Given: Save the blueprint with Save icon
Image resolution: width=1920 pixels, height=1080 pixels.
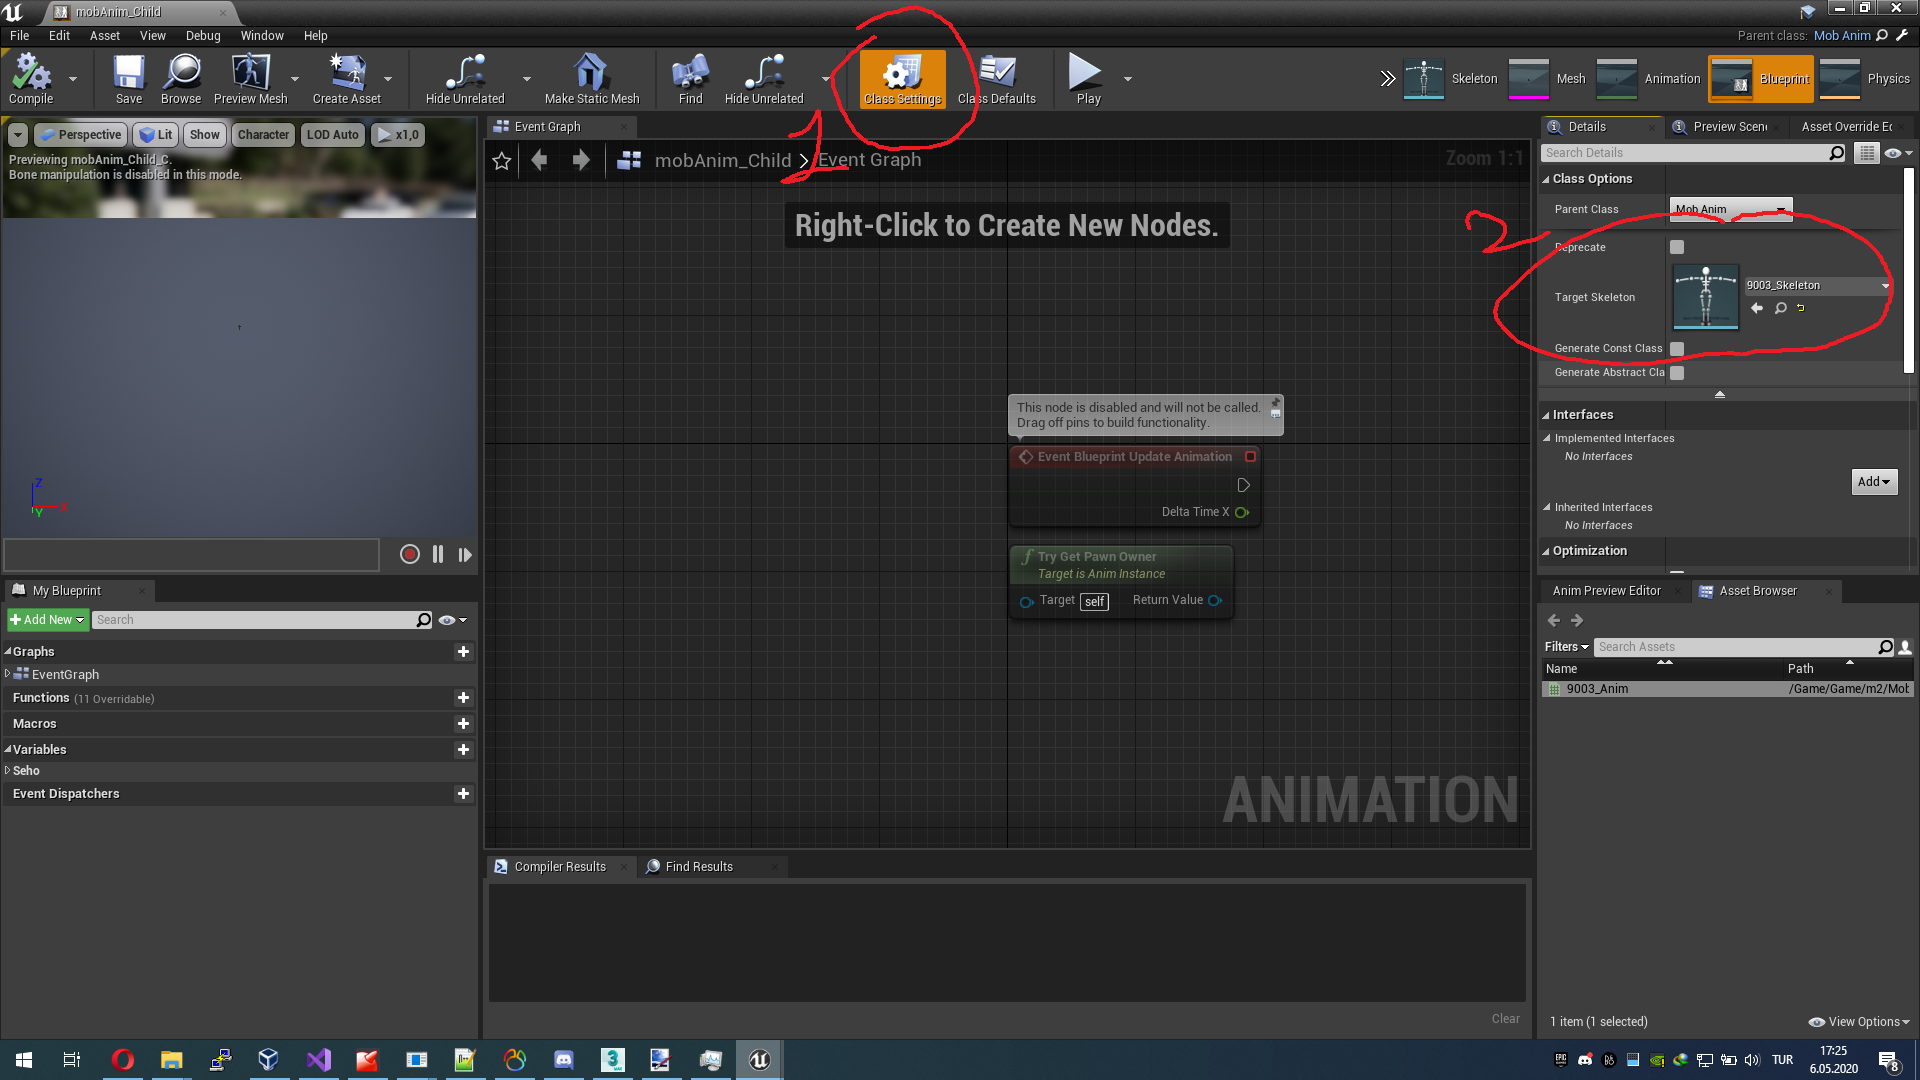Looking at the screenshot, I should pyautogui.click(x=128, y=79).
